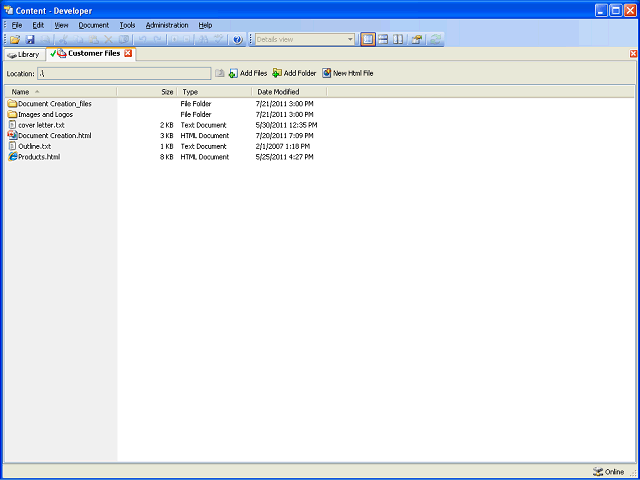Open the Administration menu
The width and height of the screenshot is (640, 480).
pyautogui.click(x=167, y=25)
